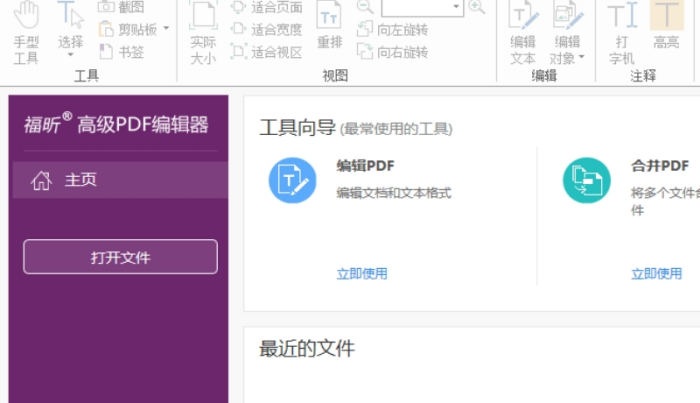Set view to Actual Size (实际大小)
This screenshot has height=403, width=700.
click(203, 32)
